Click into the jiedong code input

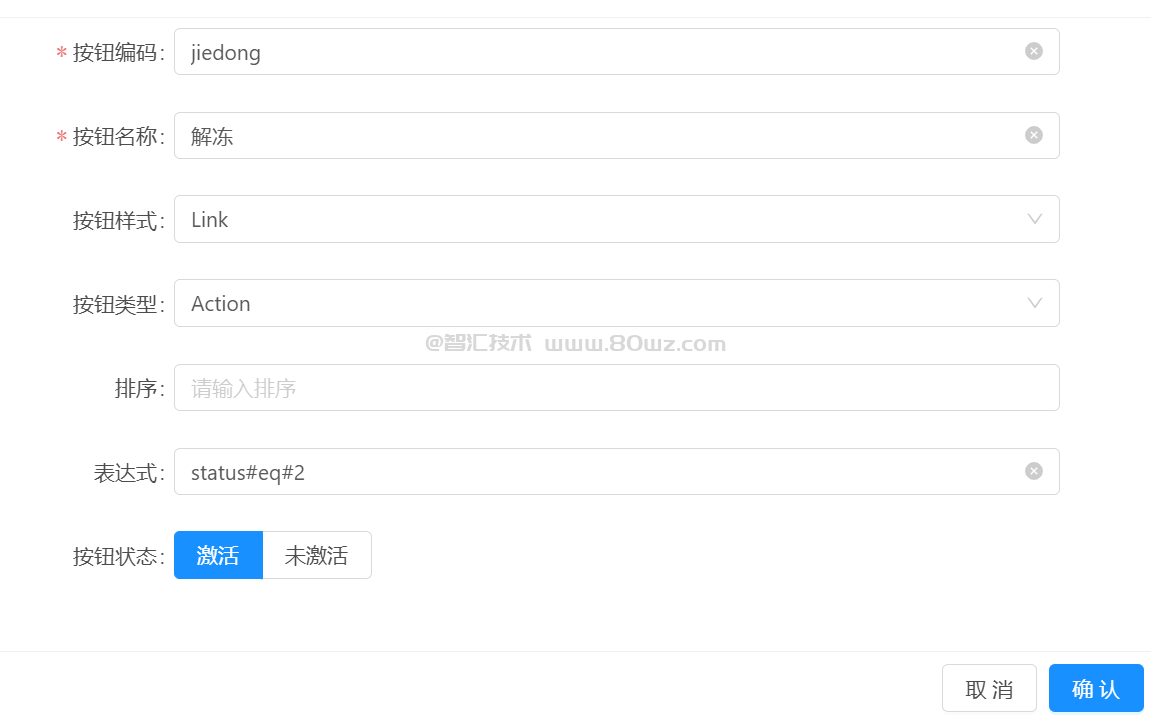[617, 51]
